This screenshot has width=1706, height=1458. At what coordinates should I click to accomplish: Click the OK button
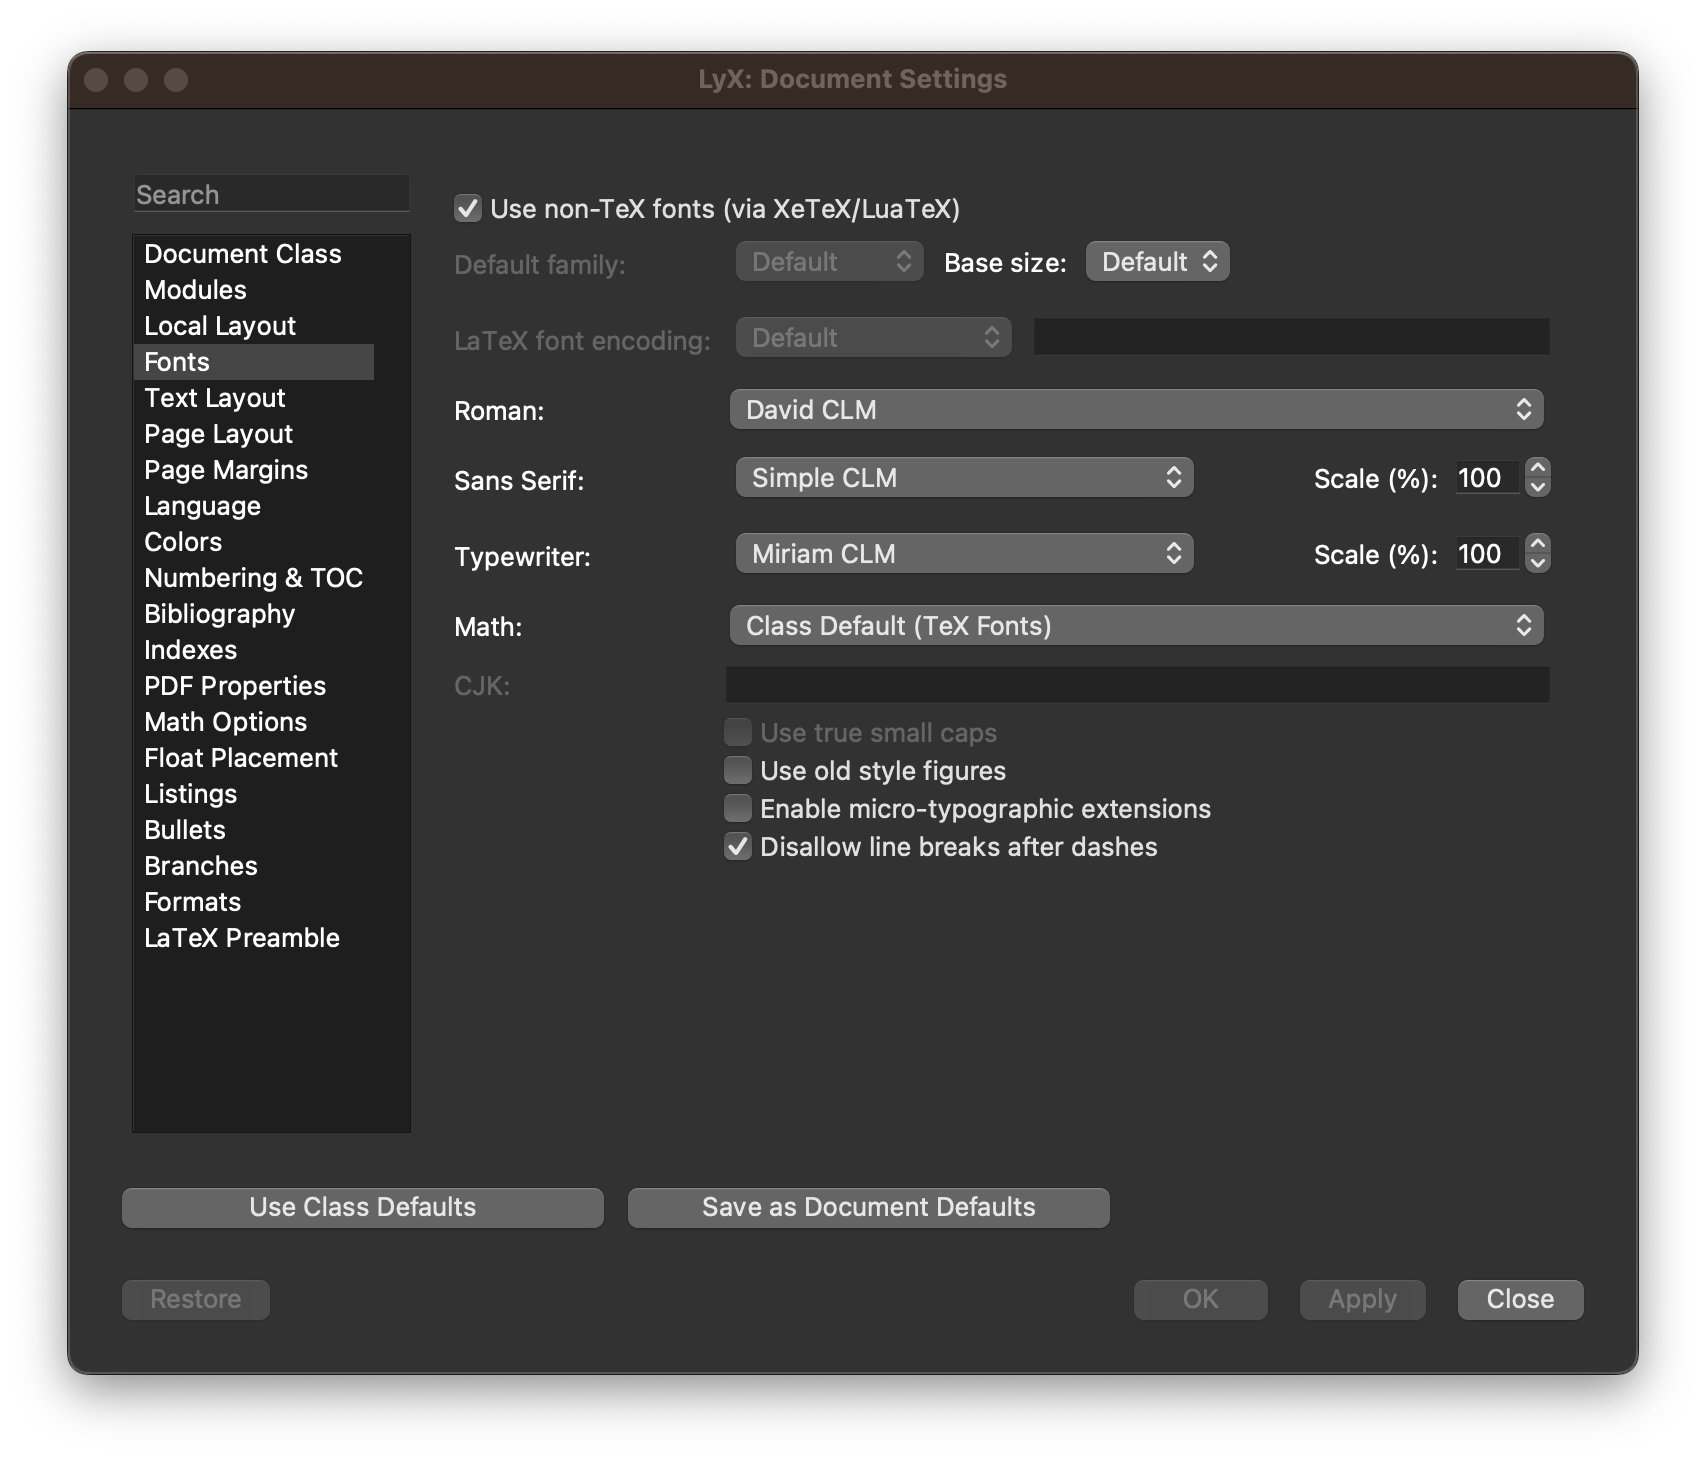pos(1200,1299)
